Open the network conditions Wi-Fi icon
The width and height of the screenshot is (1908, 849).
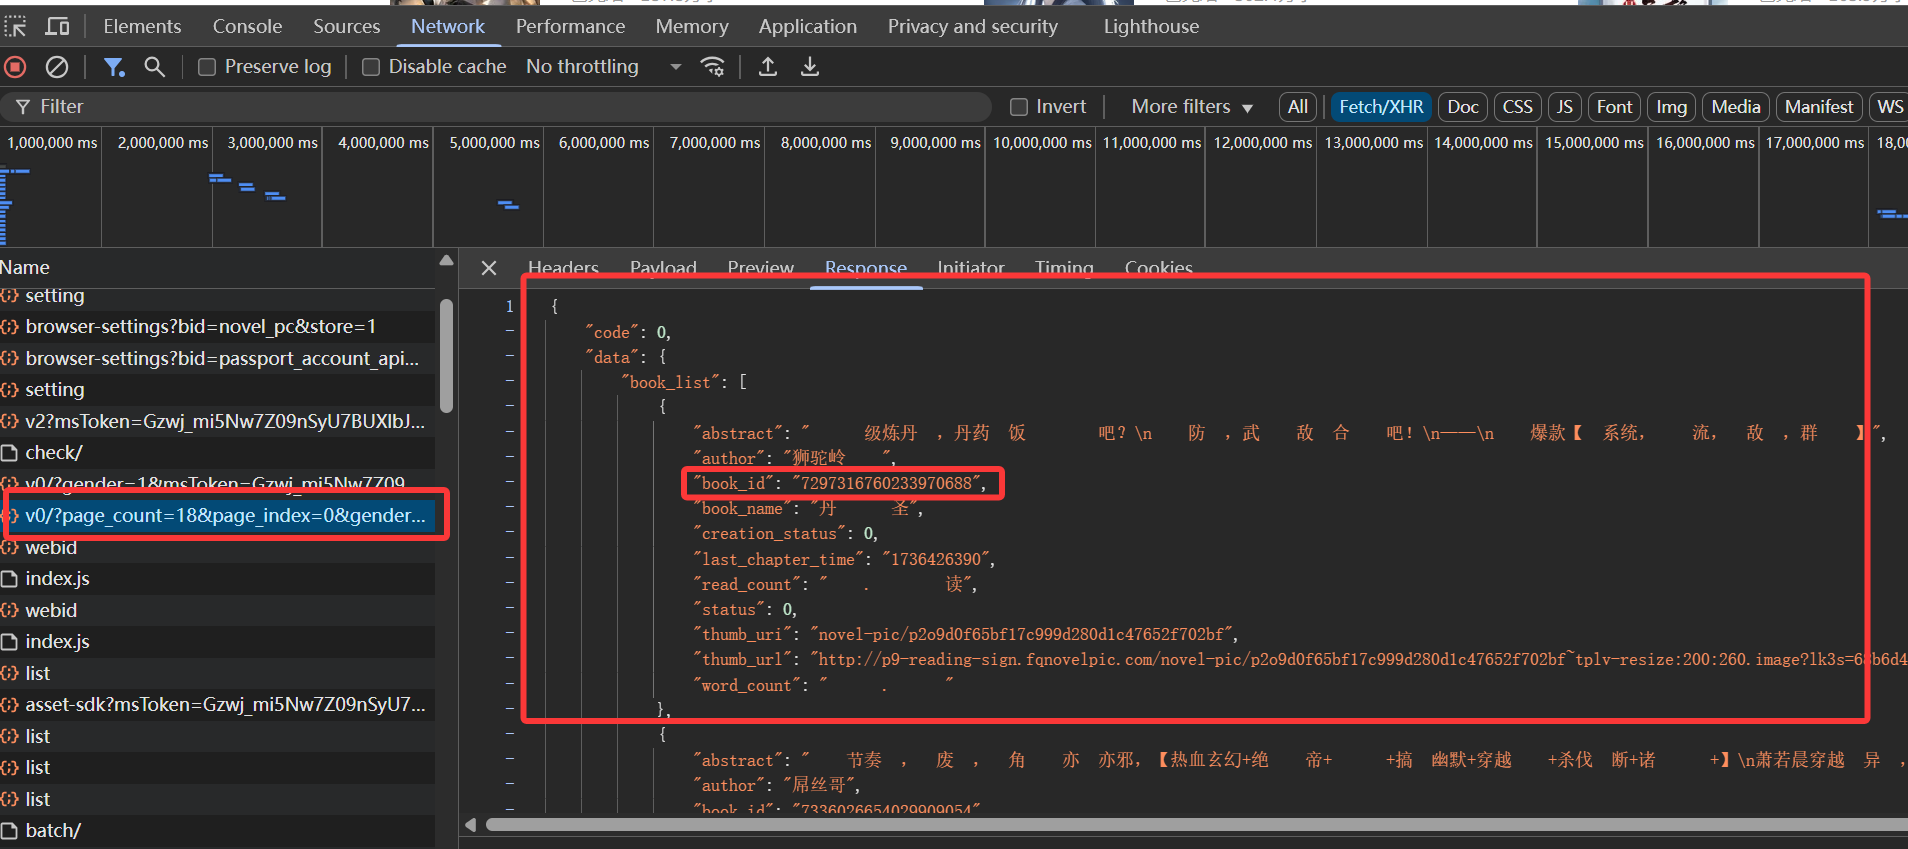[713, 67]
